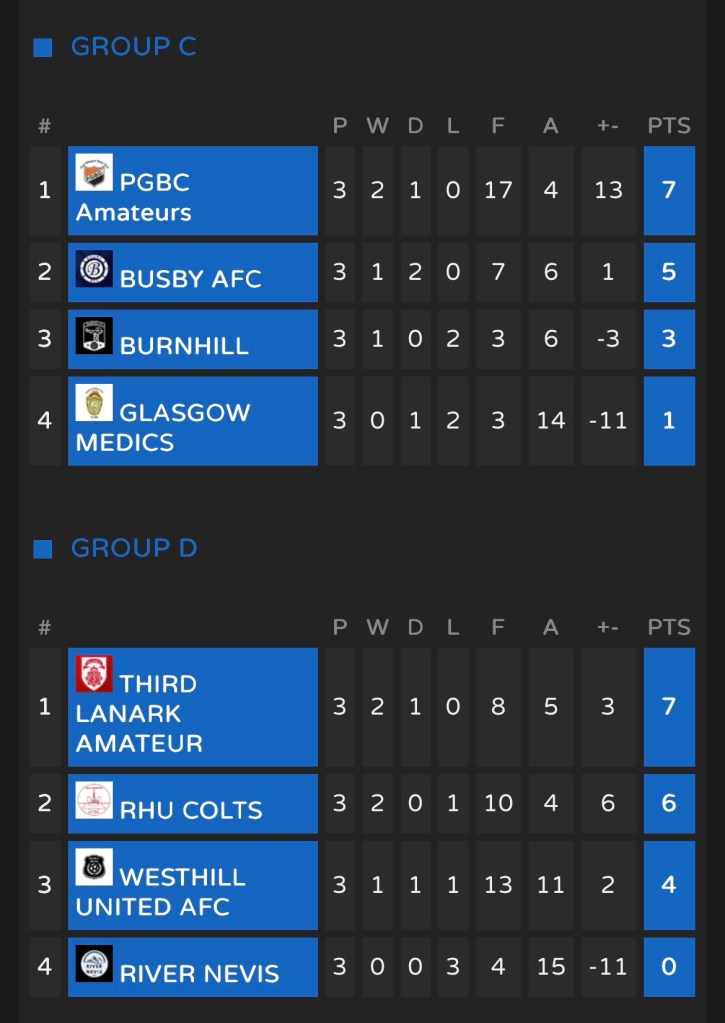Image resolution: width=725 pixels, height=1023 pixels.
Task: Click the W column header in Group D
Action: click(x=377, y=628)
